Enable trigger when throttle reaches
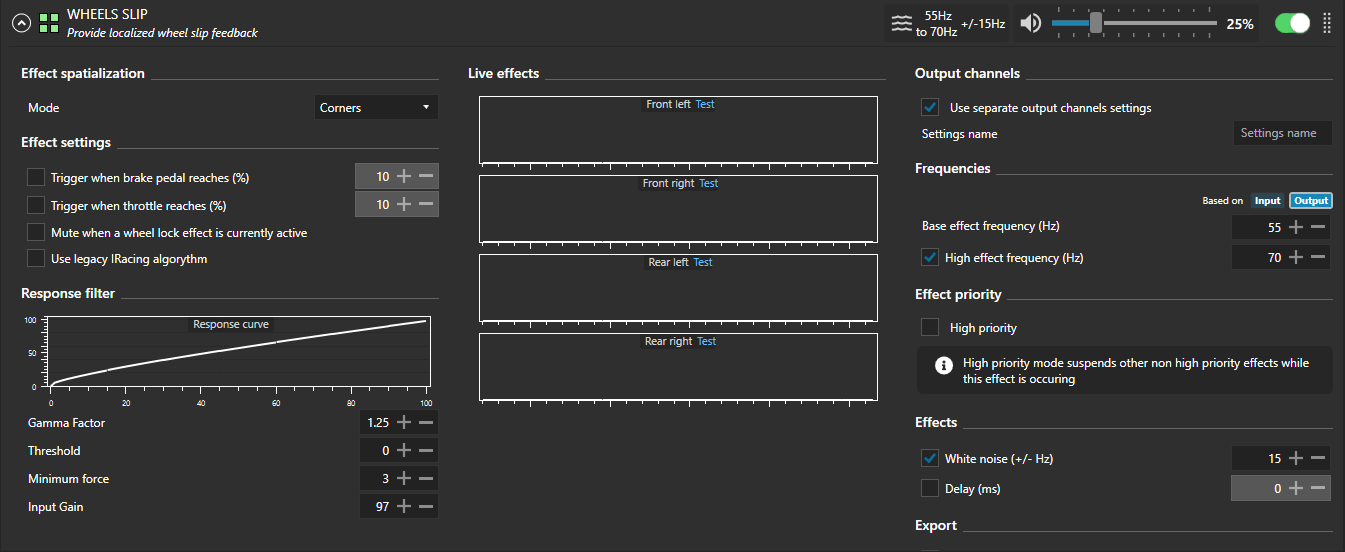Image resolution: width=1345 pixels, height=552 pixels. 36,206
